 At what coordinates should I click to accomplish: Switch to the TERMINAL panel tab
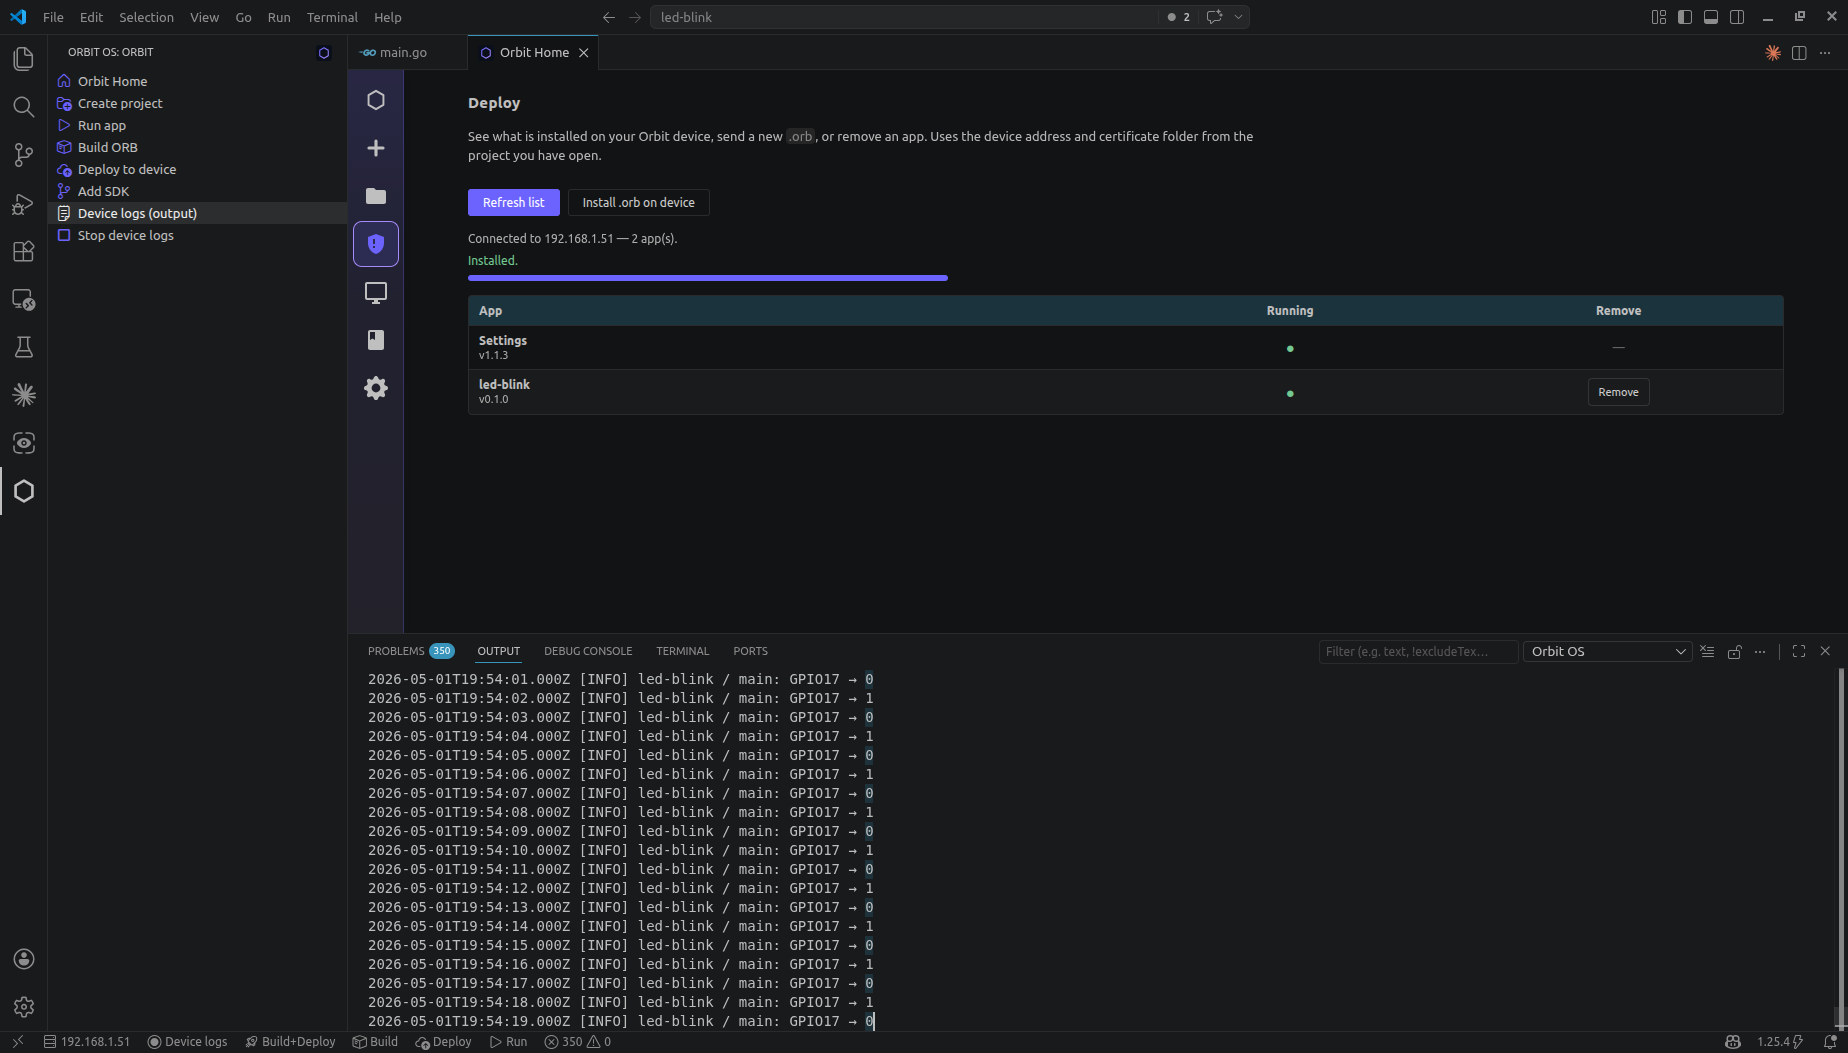tap(682, 651)
